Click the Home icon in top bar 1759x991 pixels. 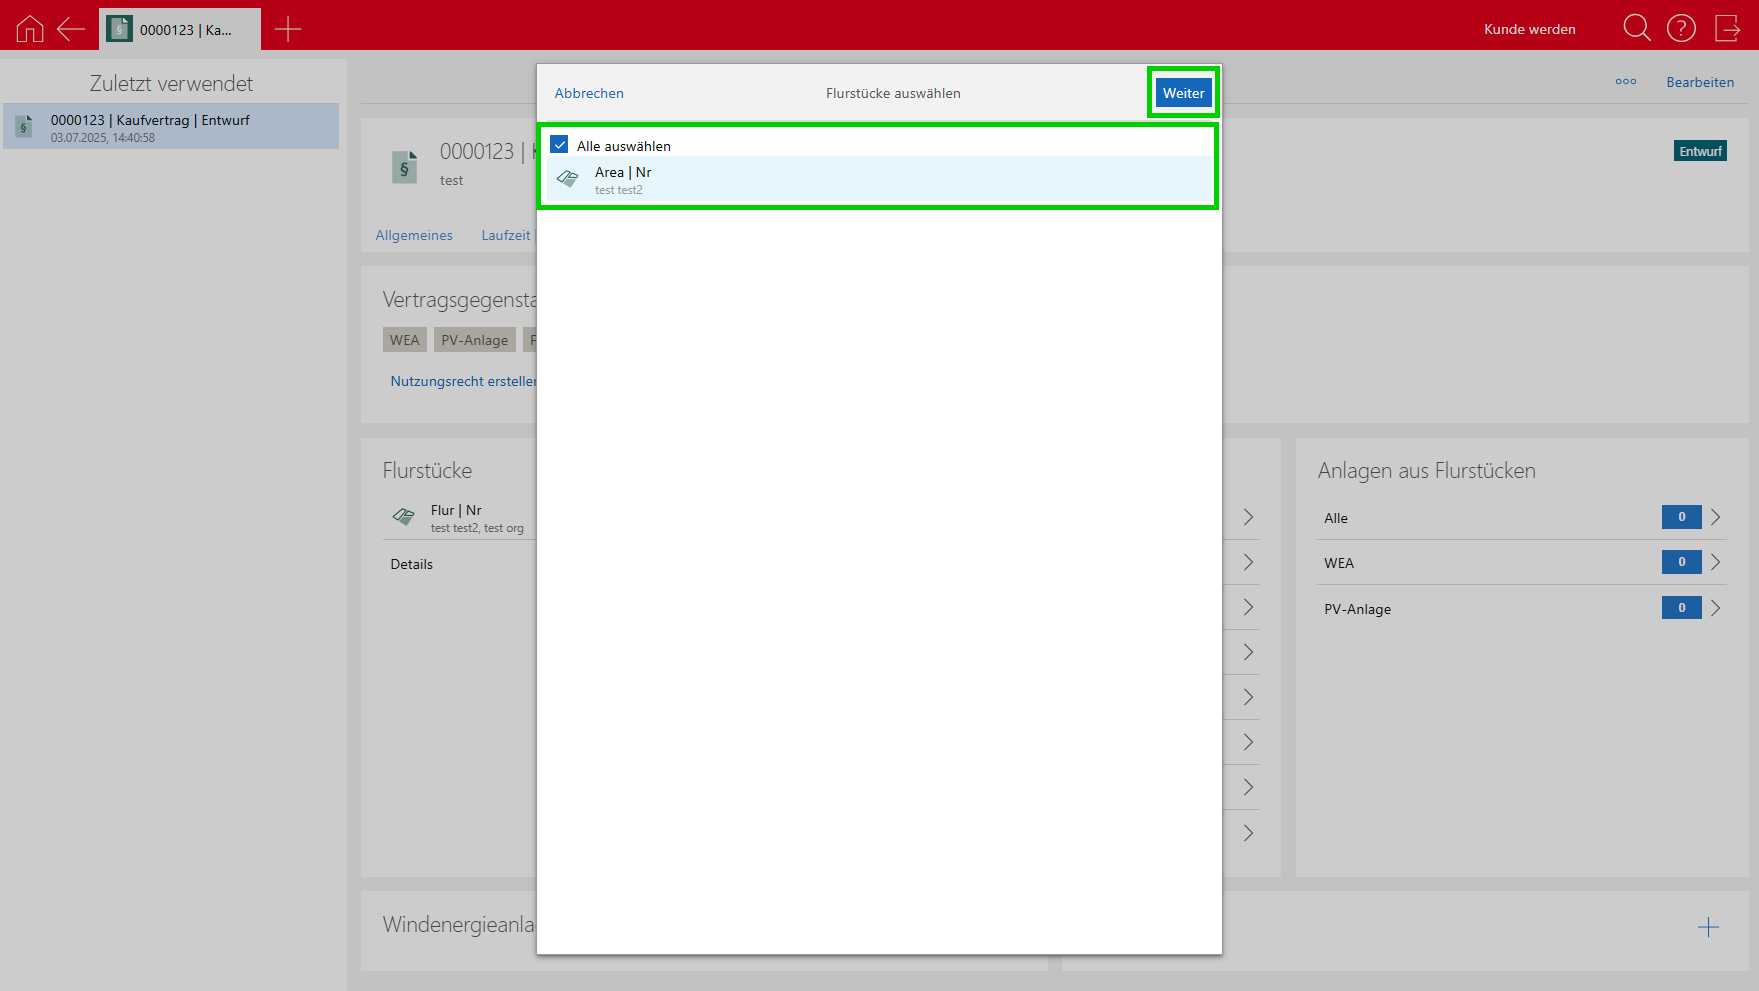(30, 29)
